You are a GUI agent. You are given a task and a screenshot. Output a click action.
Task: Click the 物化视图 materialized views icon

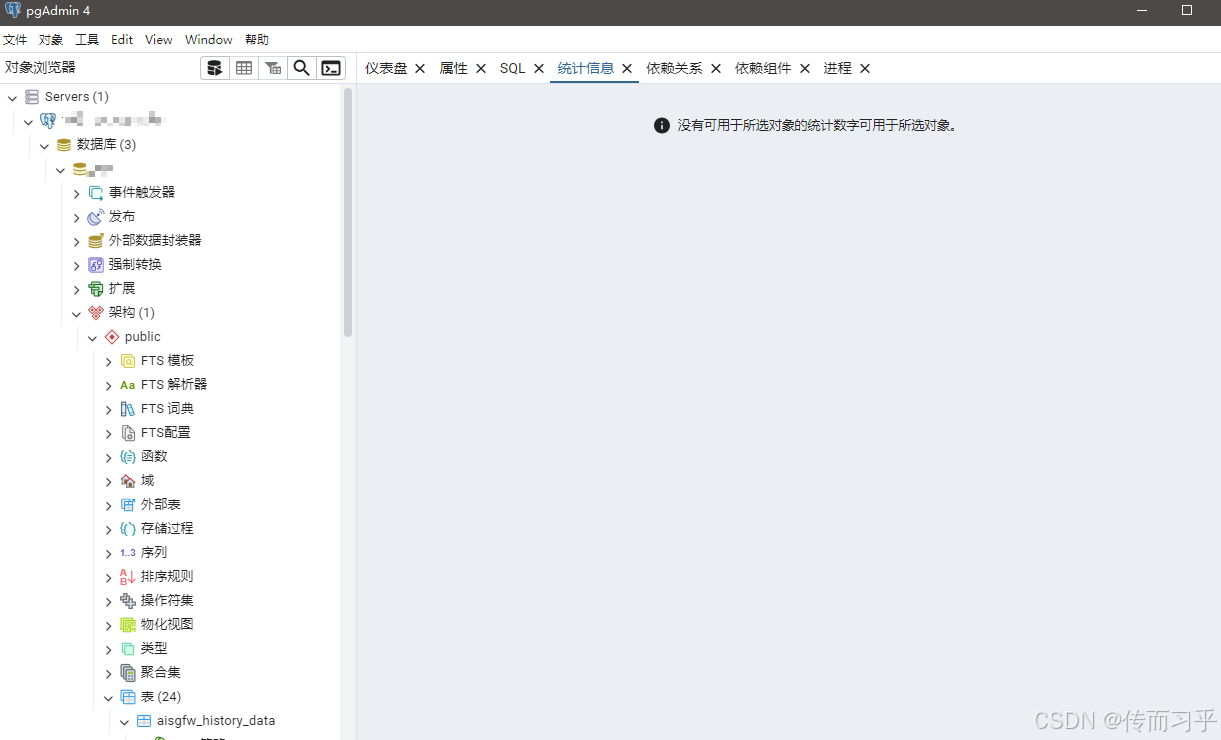click(x=128, y=625)
